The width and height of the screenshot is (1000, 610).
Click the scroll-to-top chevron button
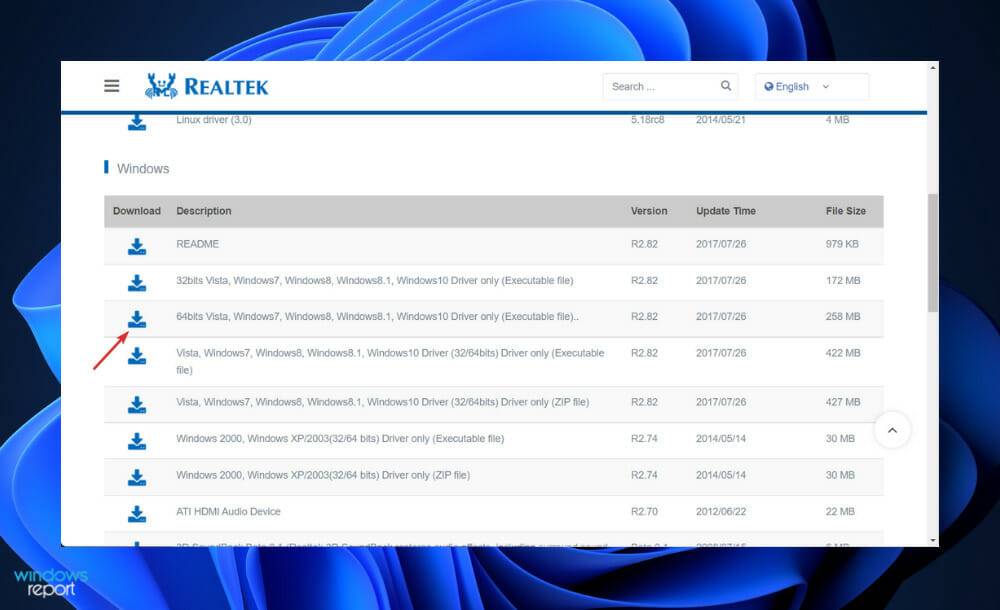tap(892, 430)
